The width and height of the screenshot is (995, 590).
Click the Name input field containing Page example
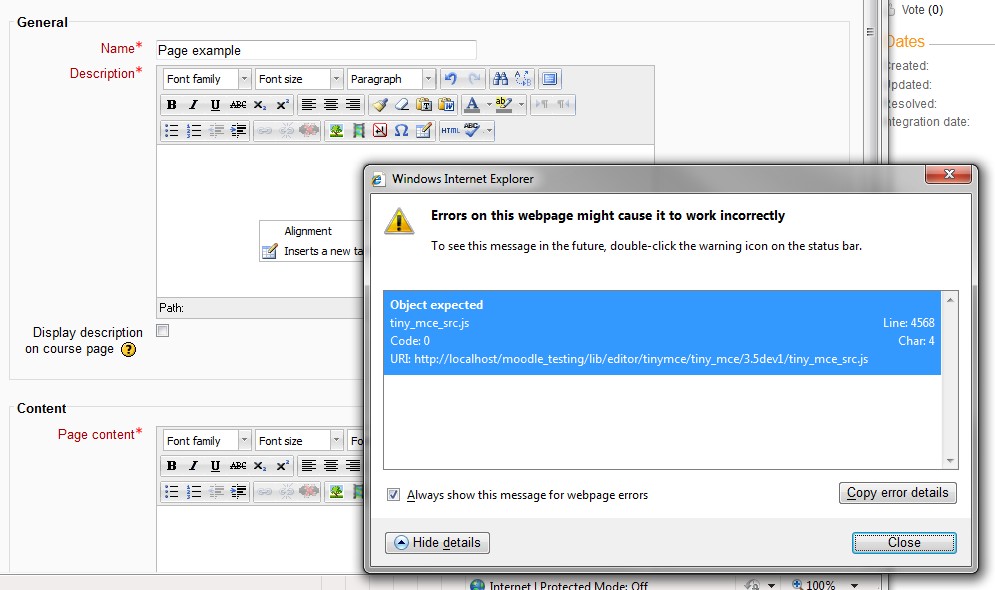316,50
